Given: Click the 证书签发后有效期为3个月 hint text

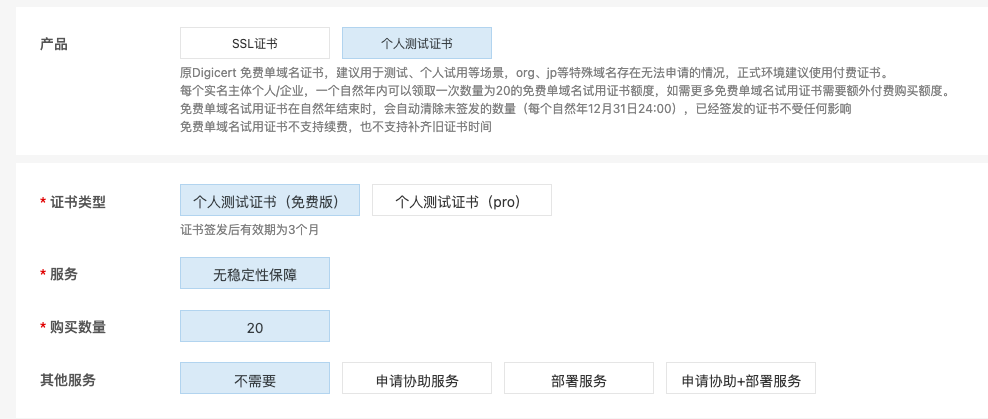Looking at the screenshot, I should tap(249, 229).
